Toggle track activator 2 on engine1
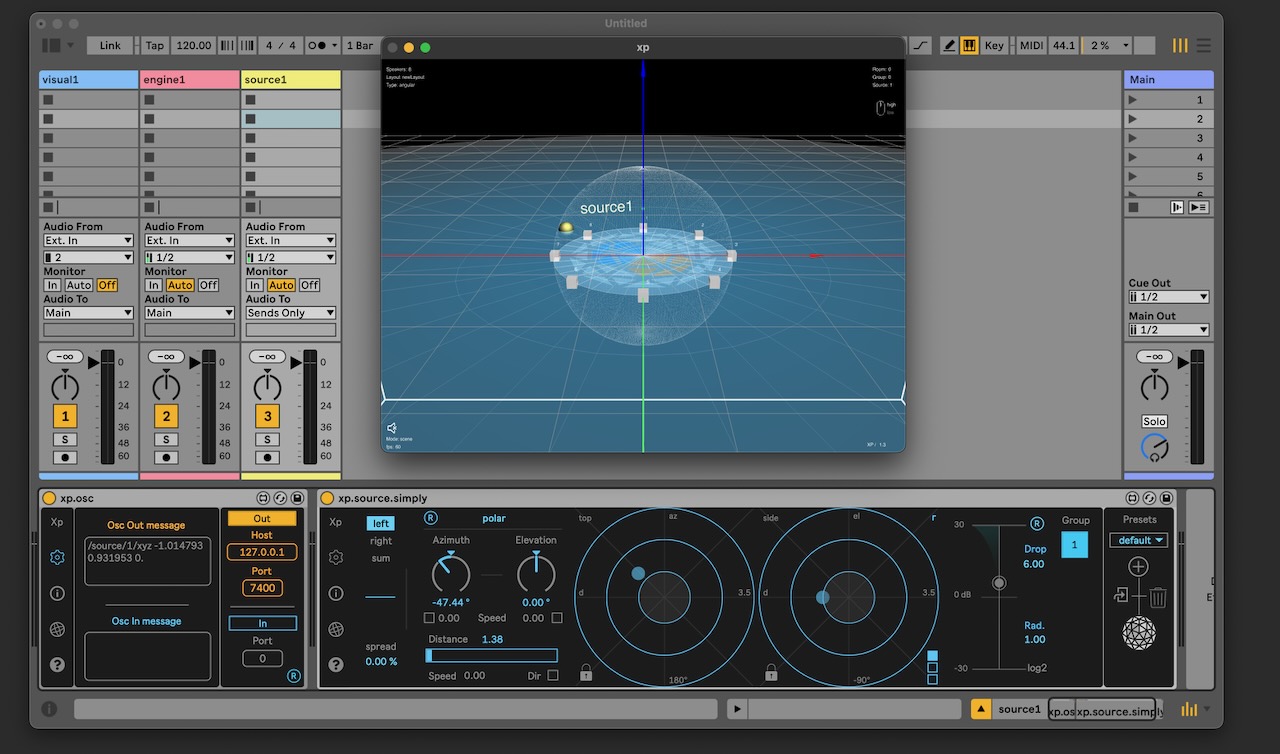The image size is (1280, 754). (166, 417)
